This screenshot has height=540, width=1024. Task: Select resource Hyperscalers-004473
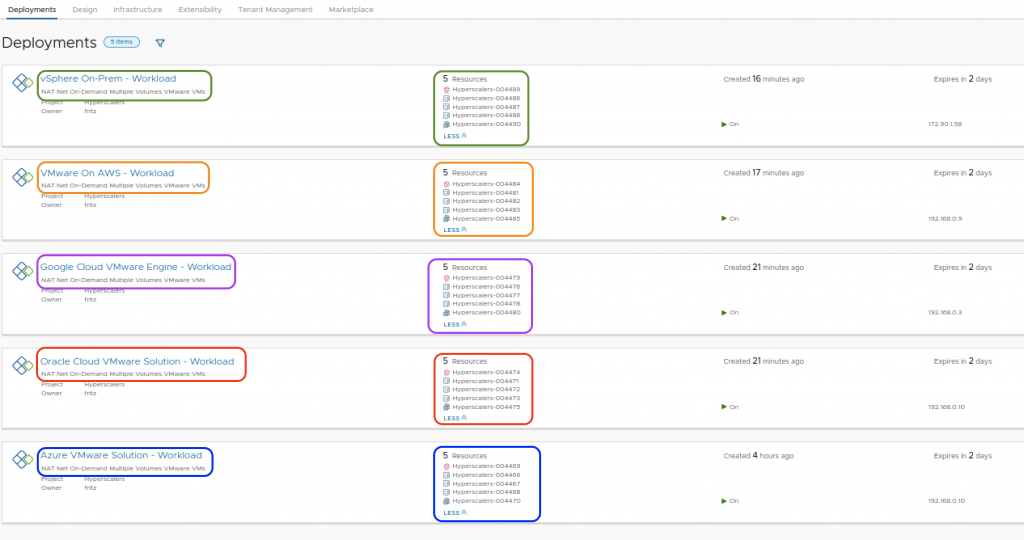click(x=487, y=398)
